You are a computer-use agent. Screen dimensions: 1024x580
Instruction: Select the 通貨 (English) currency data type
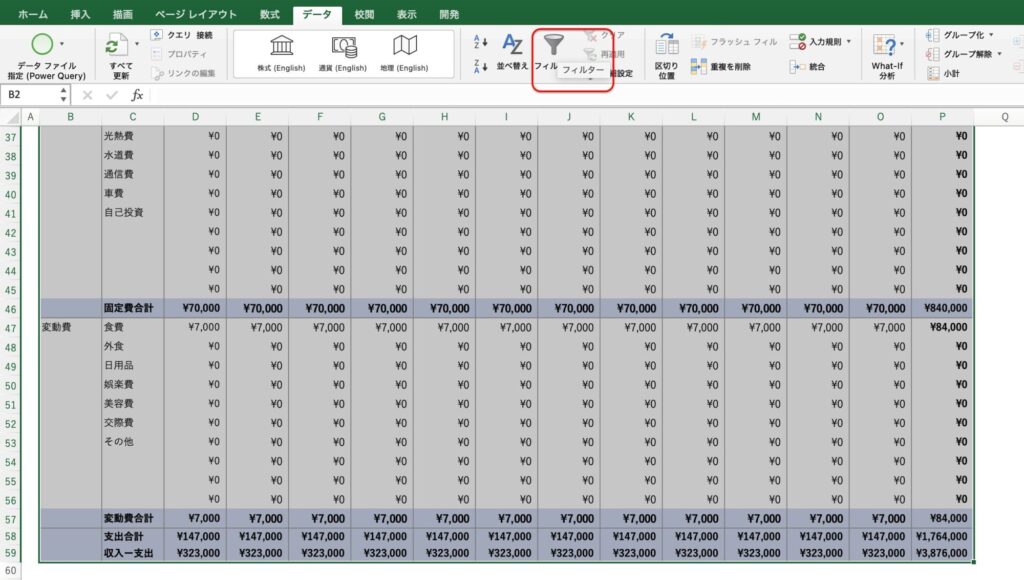tap(343, 53)
